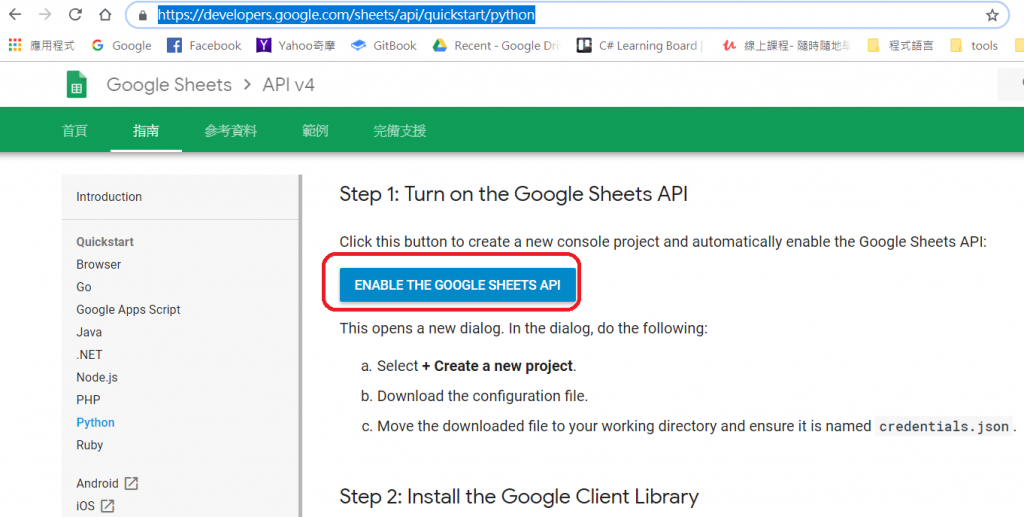Click 'Download the configuration file' step

[x=482, y=396]
